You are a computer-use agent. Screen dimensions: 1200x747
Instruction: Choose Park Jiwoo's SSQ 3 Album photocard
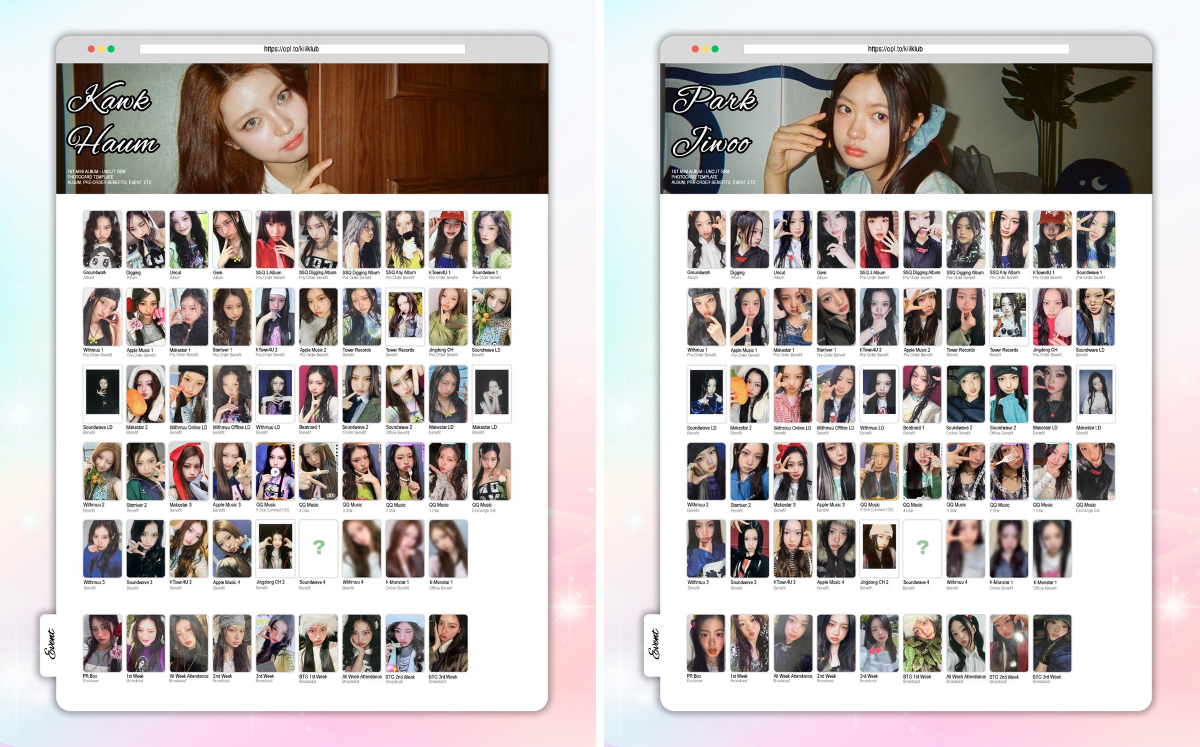879,239
